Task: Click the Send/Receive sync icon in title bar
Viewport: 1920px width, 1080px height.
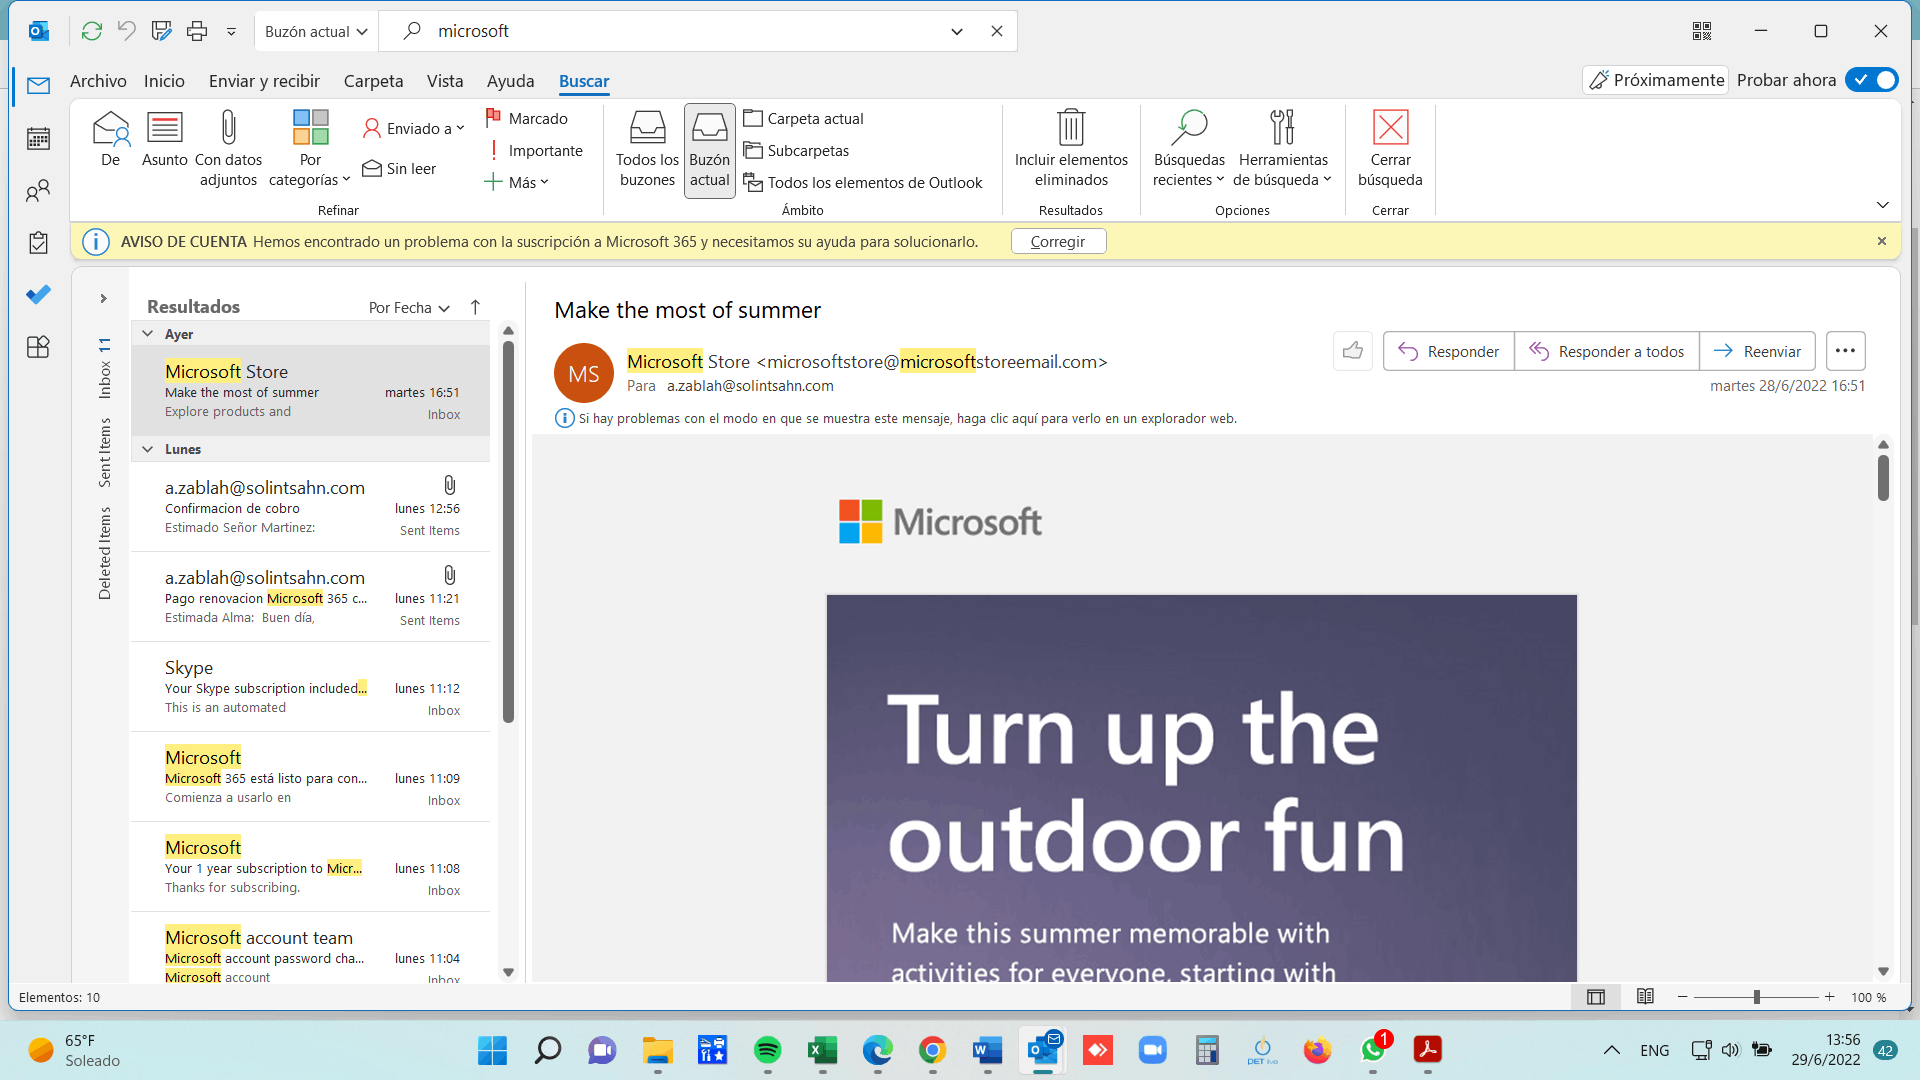Action: [92, 31]
